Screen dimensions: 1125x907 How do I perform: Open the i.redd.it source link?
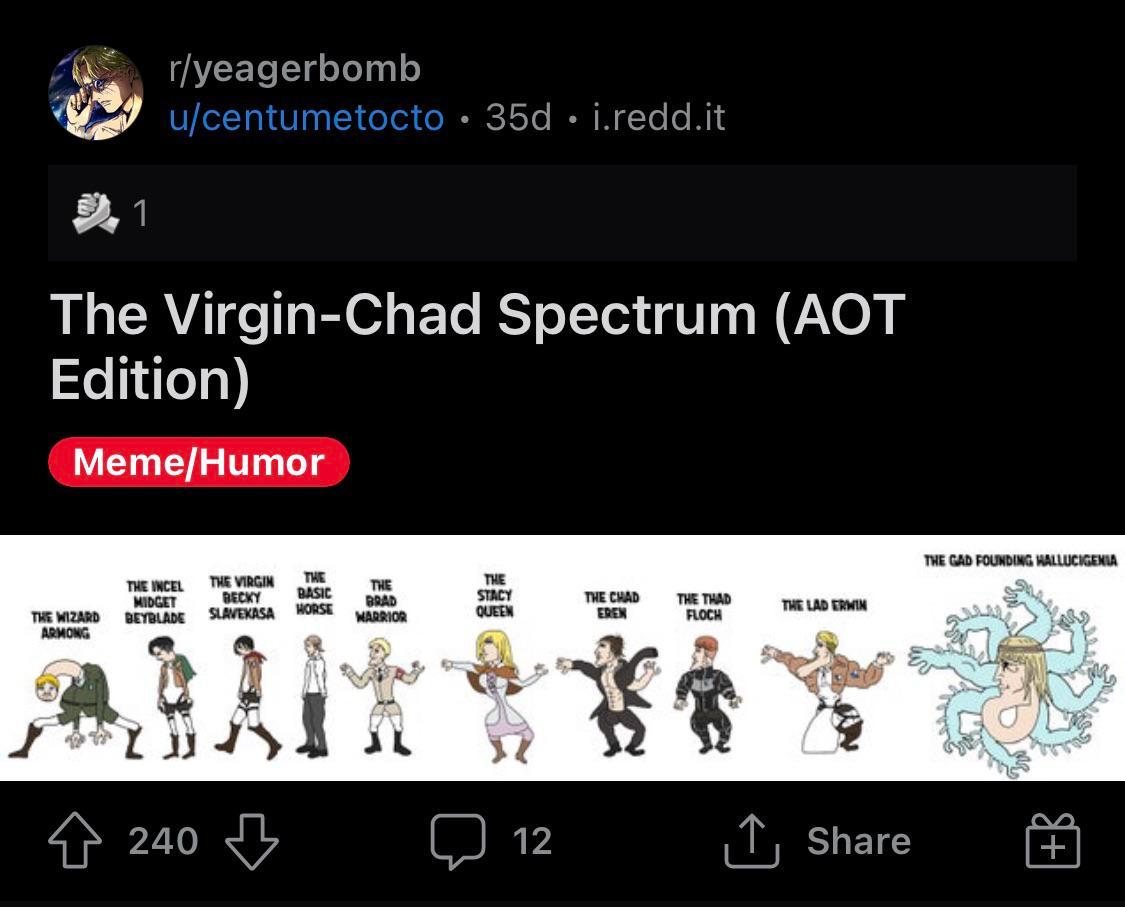pos(658,118)
